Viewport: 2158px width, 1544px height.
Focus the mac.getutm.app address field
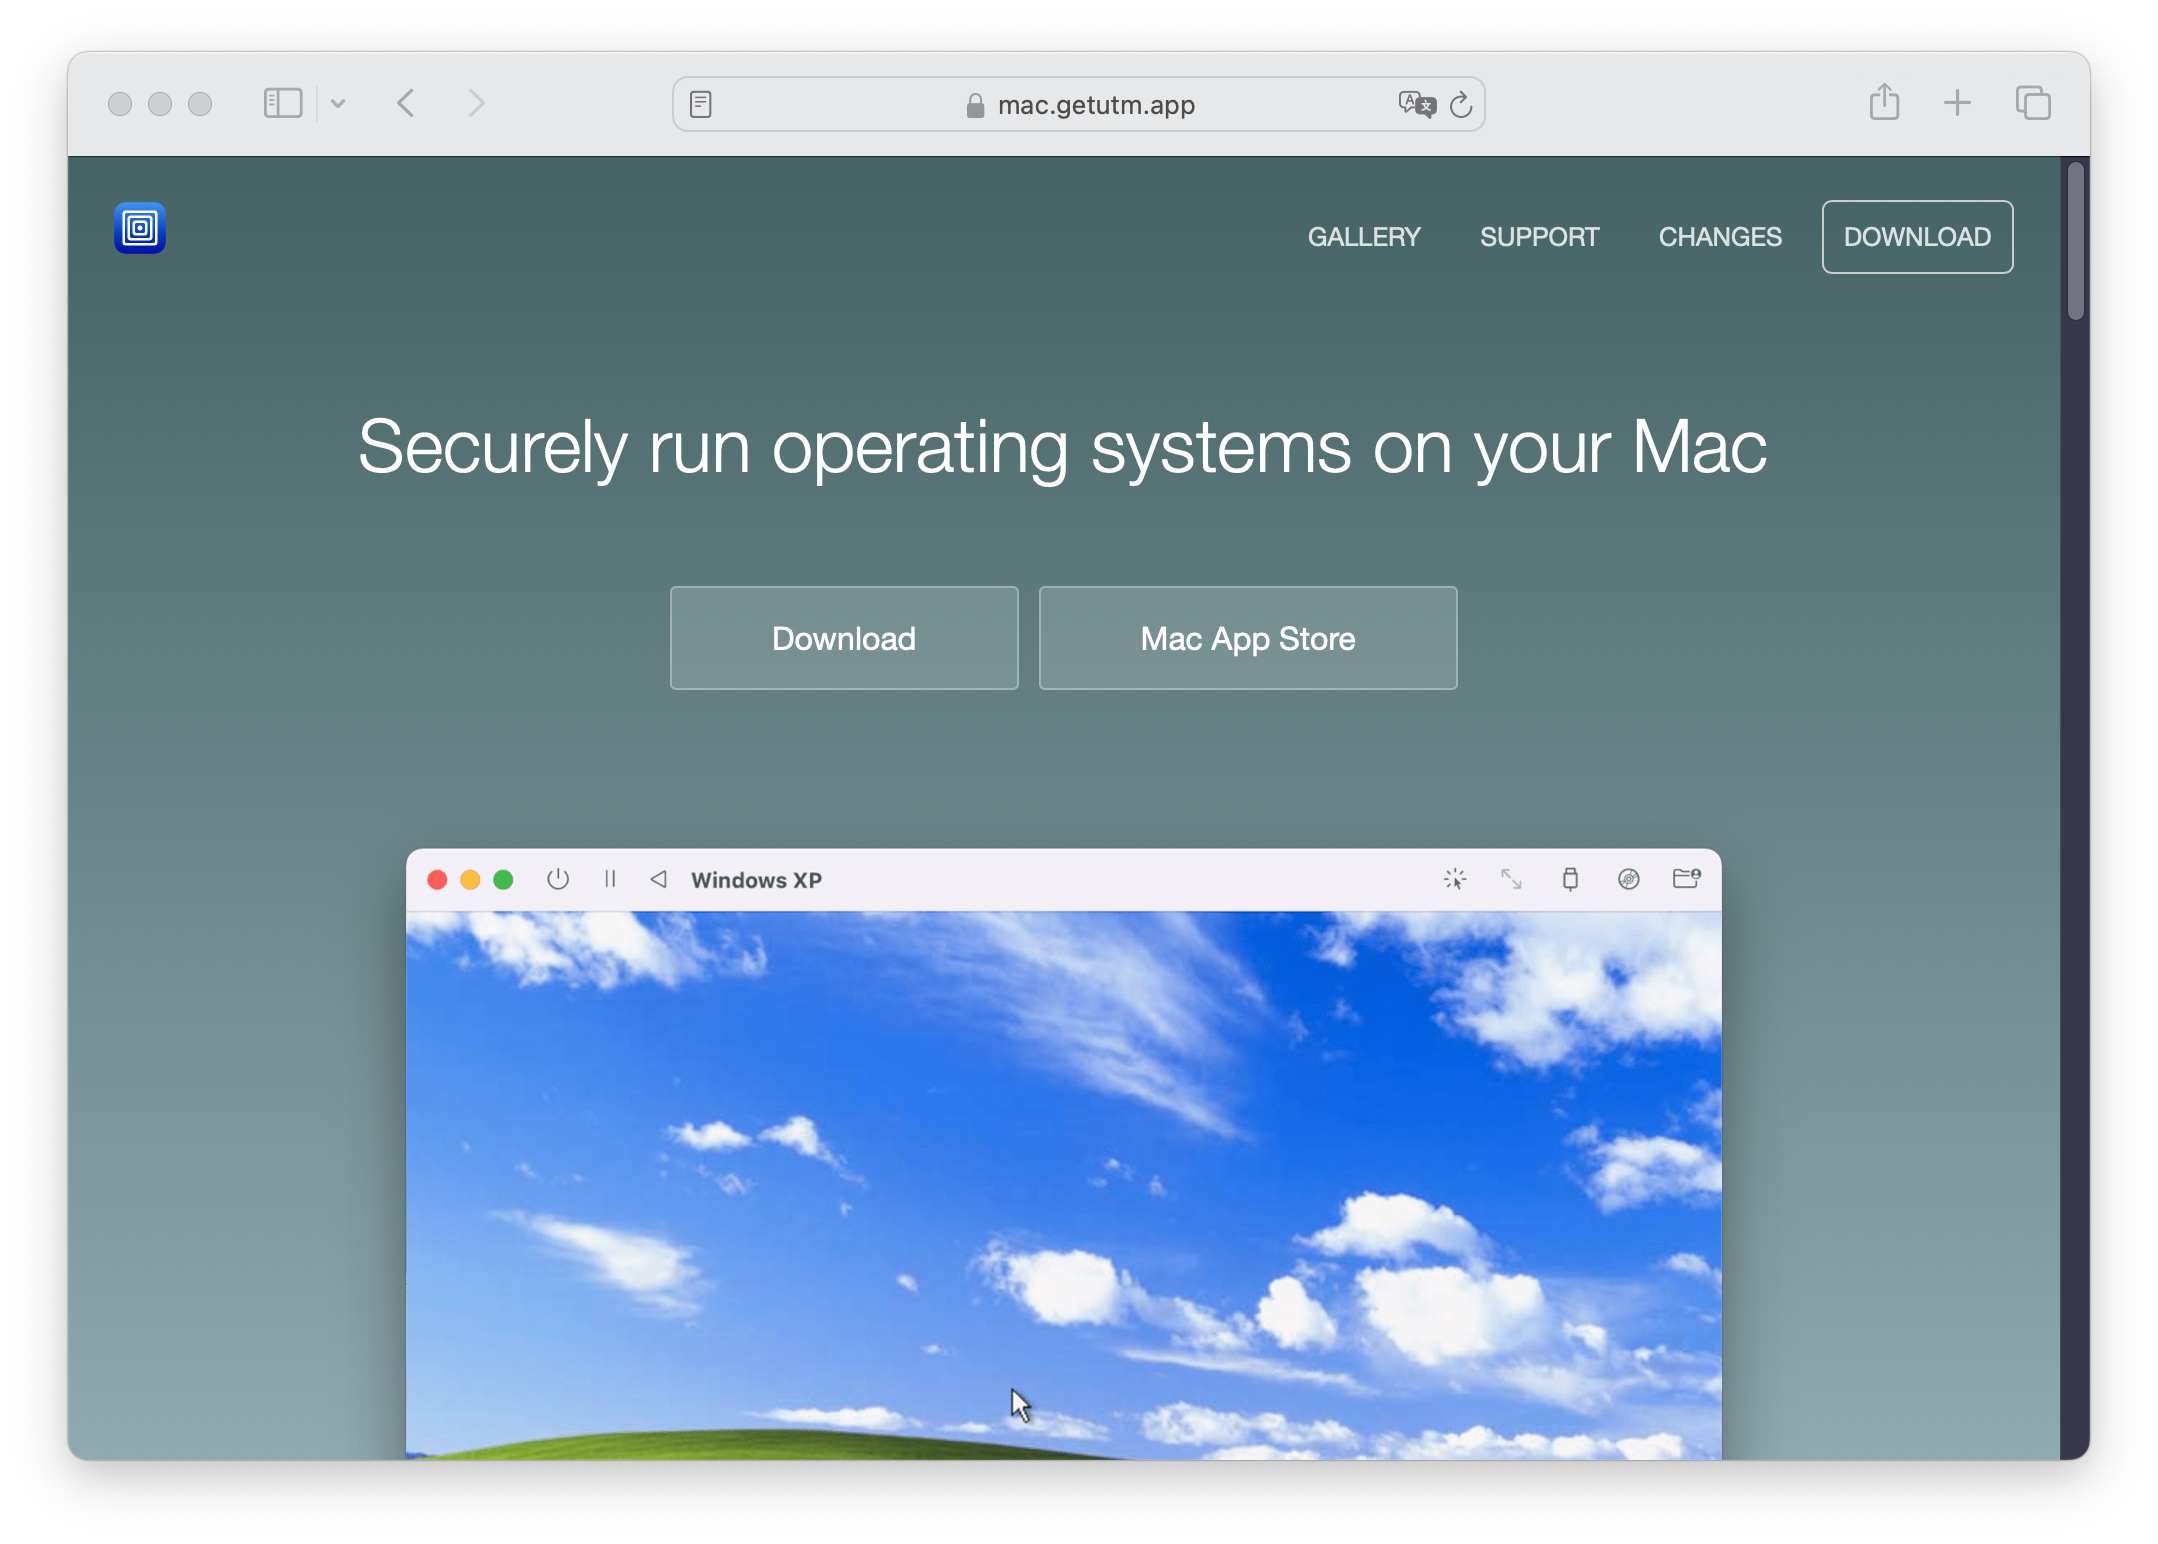(x=1079, y=104)
